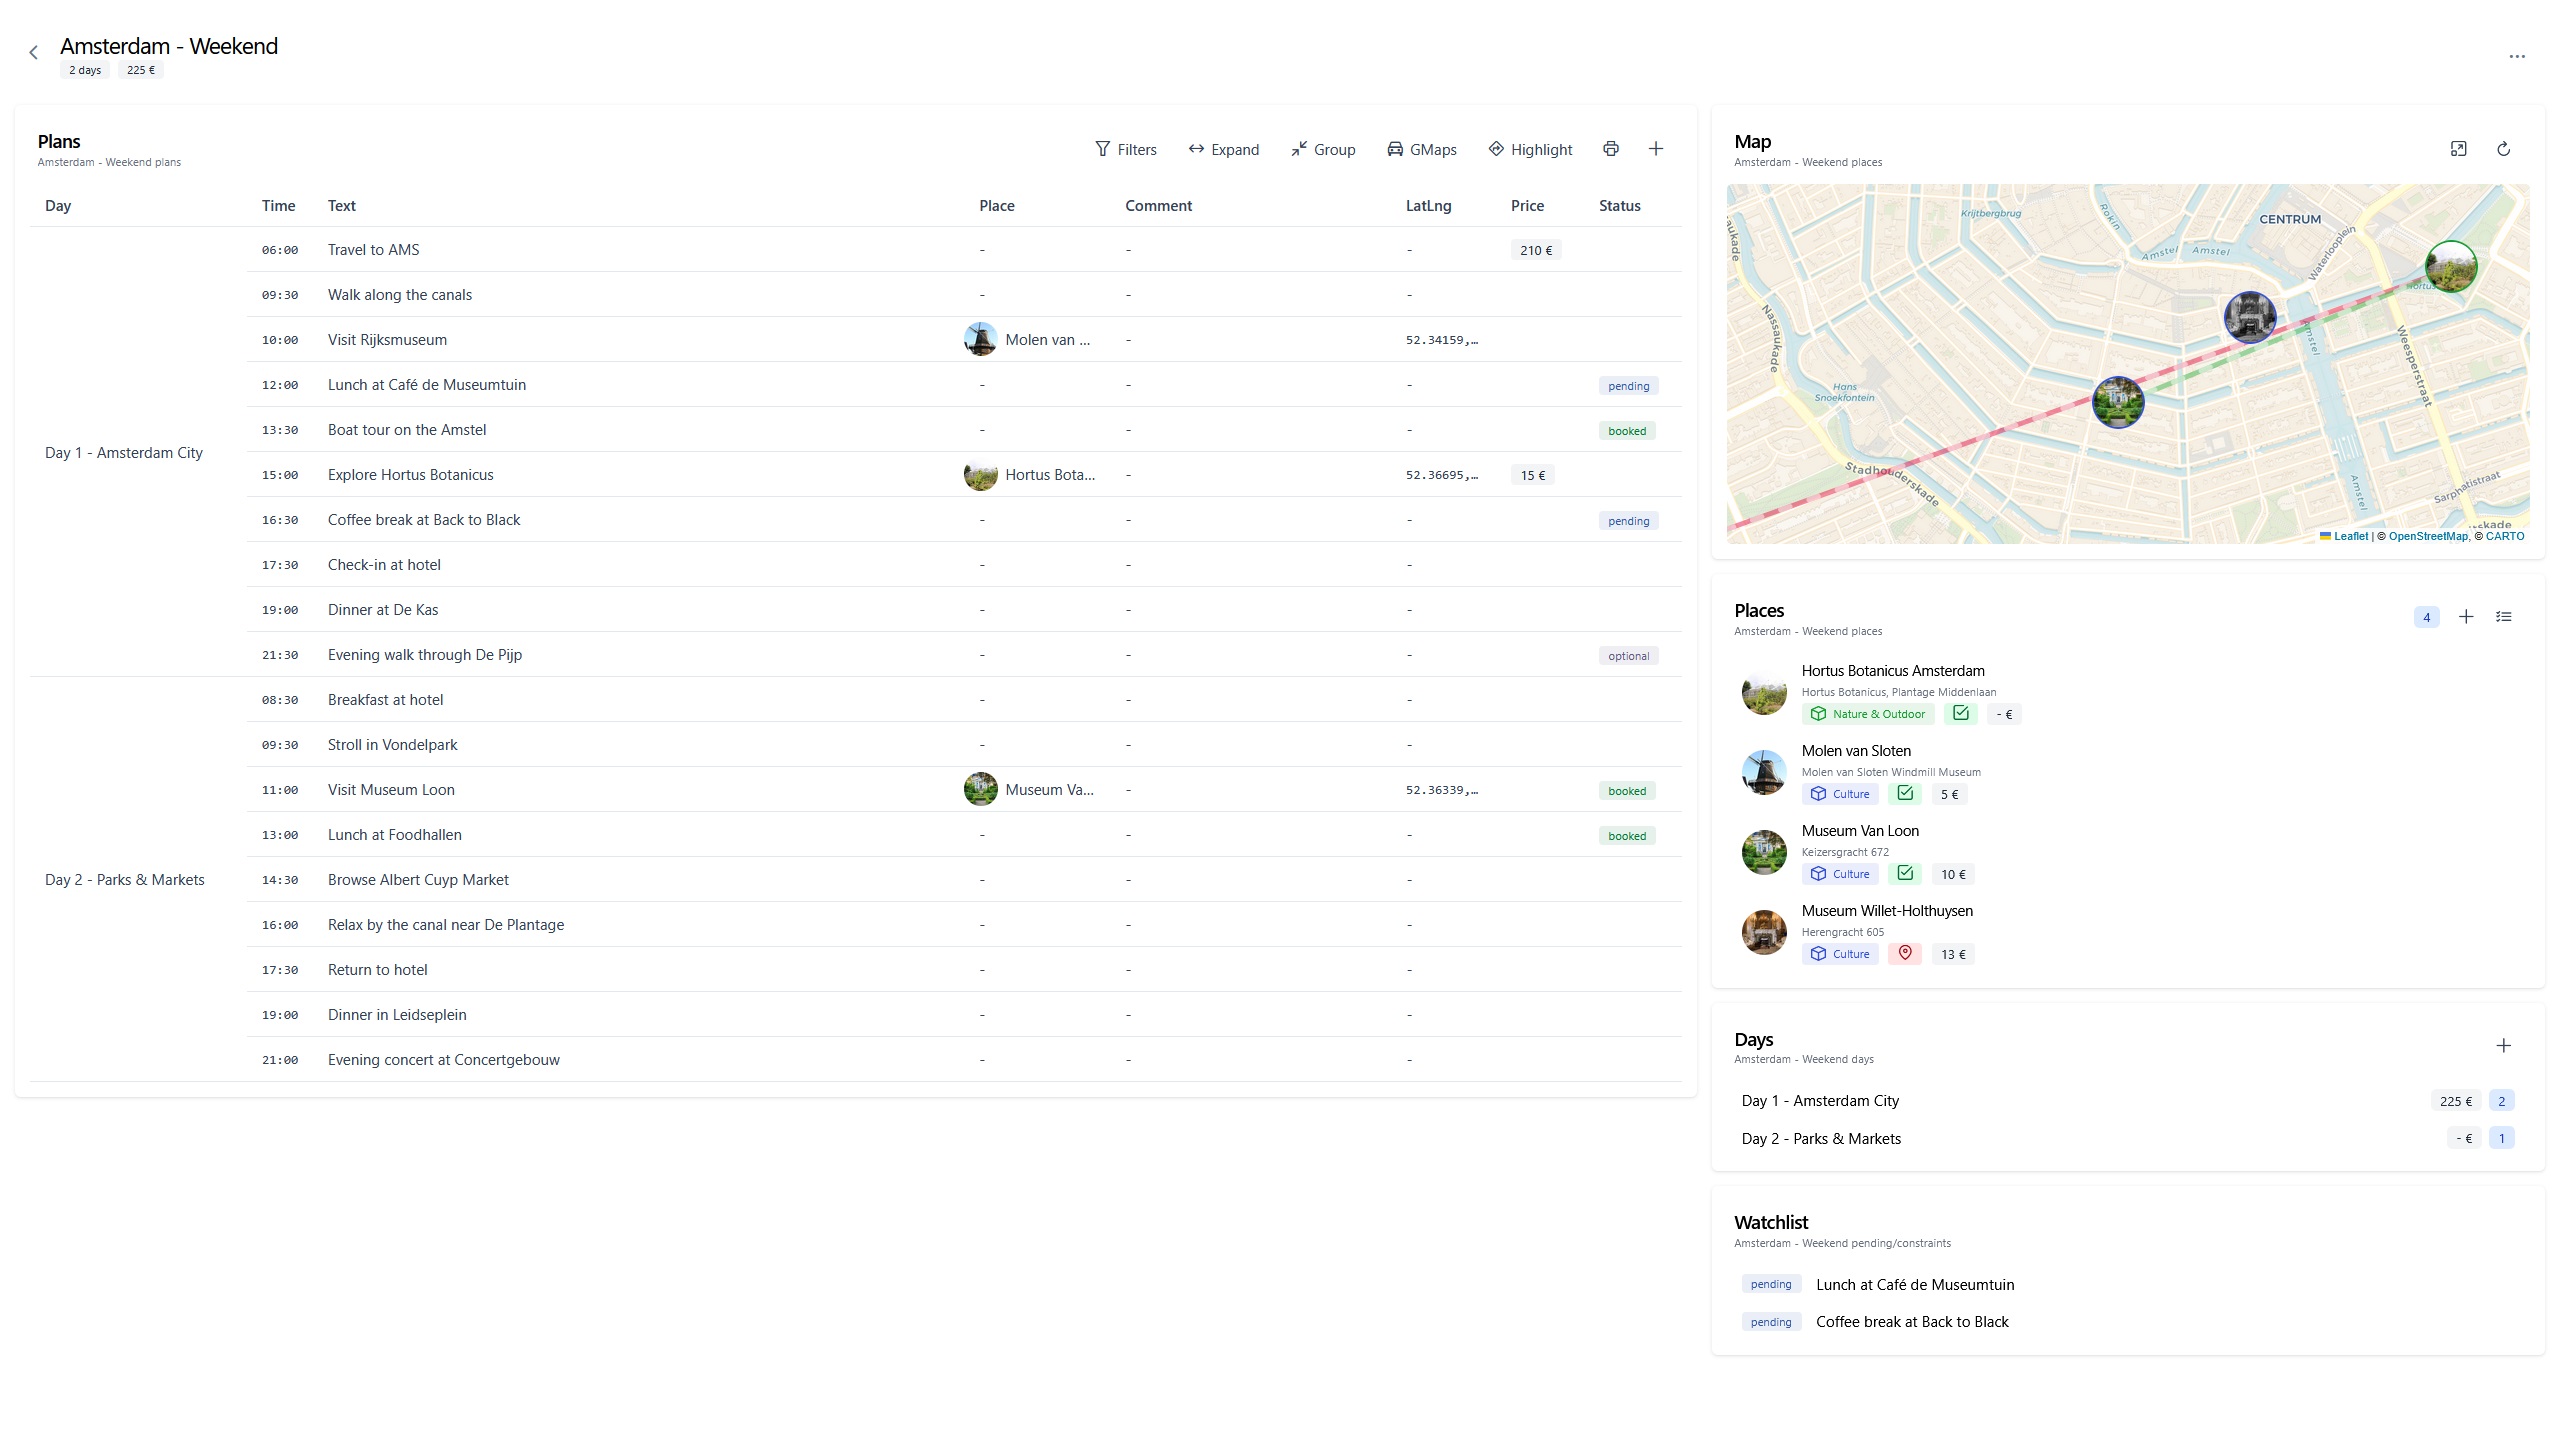This screenshot has width=2560, height=1440.
Task: Navigate back using the arrow next to the title
Action: pos(34,52)
